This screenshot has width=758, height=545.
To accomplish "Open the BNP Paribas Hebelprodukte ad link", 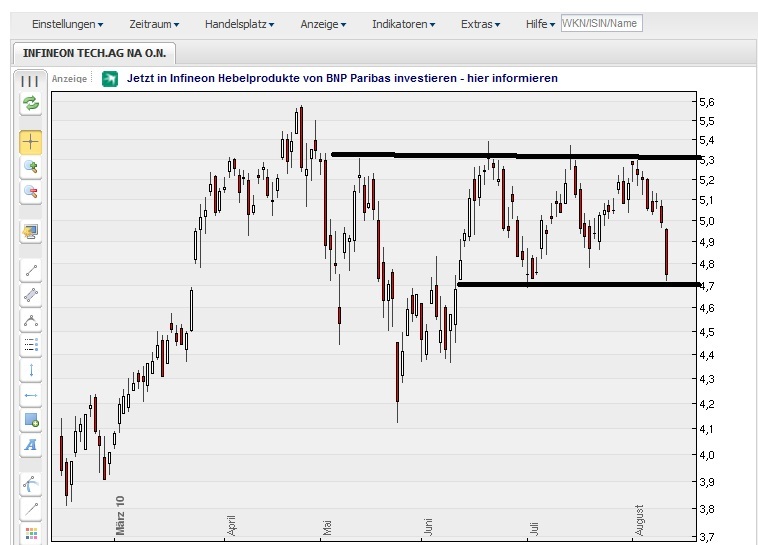I will click(342, 78).
